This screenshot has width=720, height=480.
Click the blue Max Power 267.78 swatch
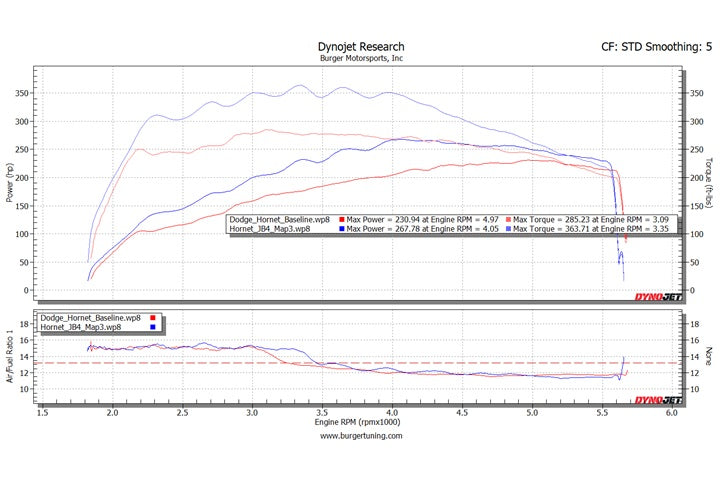click(342, 229)
